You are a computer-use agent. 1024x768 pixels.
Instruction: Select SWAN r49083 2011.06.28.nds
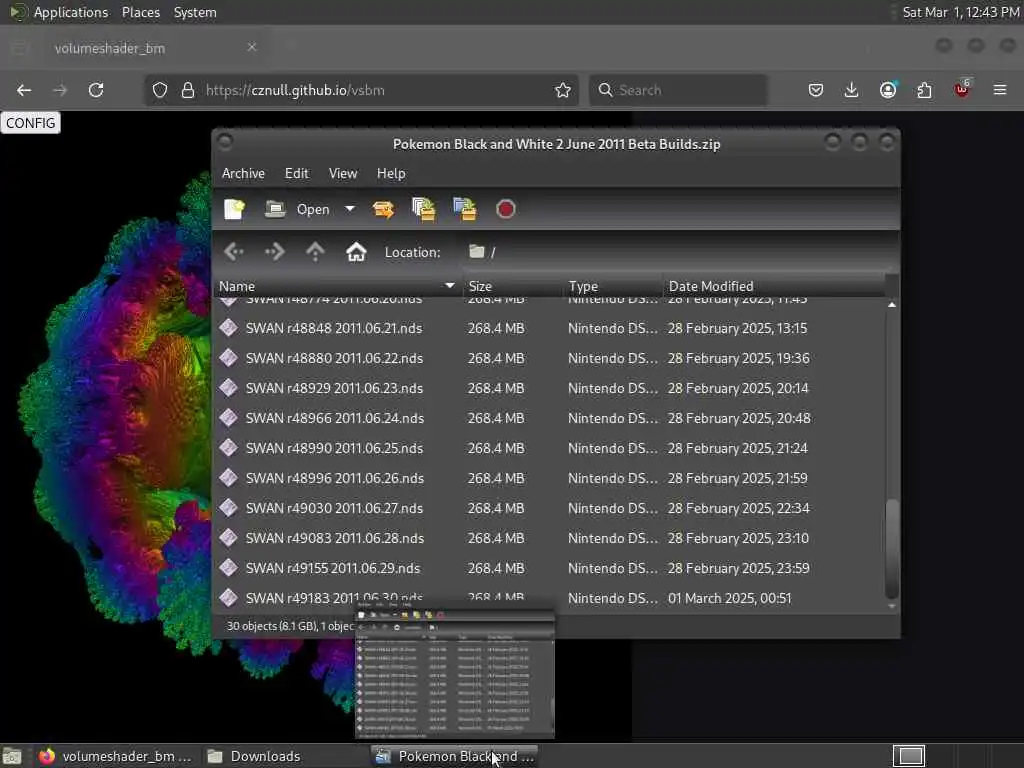[549, 538]
